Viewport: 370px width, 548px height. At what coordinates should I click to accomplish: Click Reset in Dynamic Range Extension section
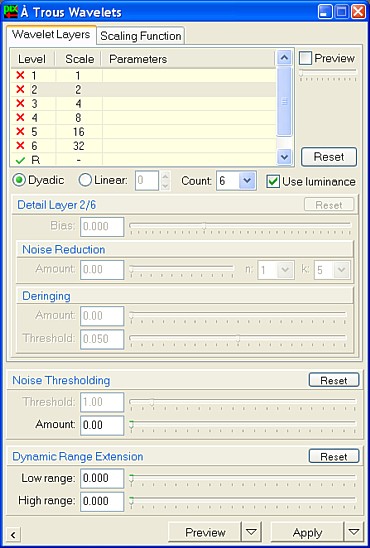[x=334, y=456]
